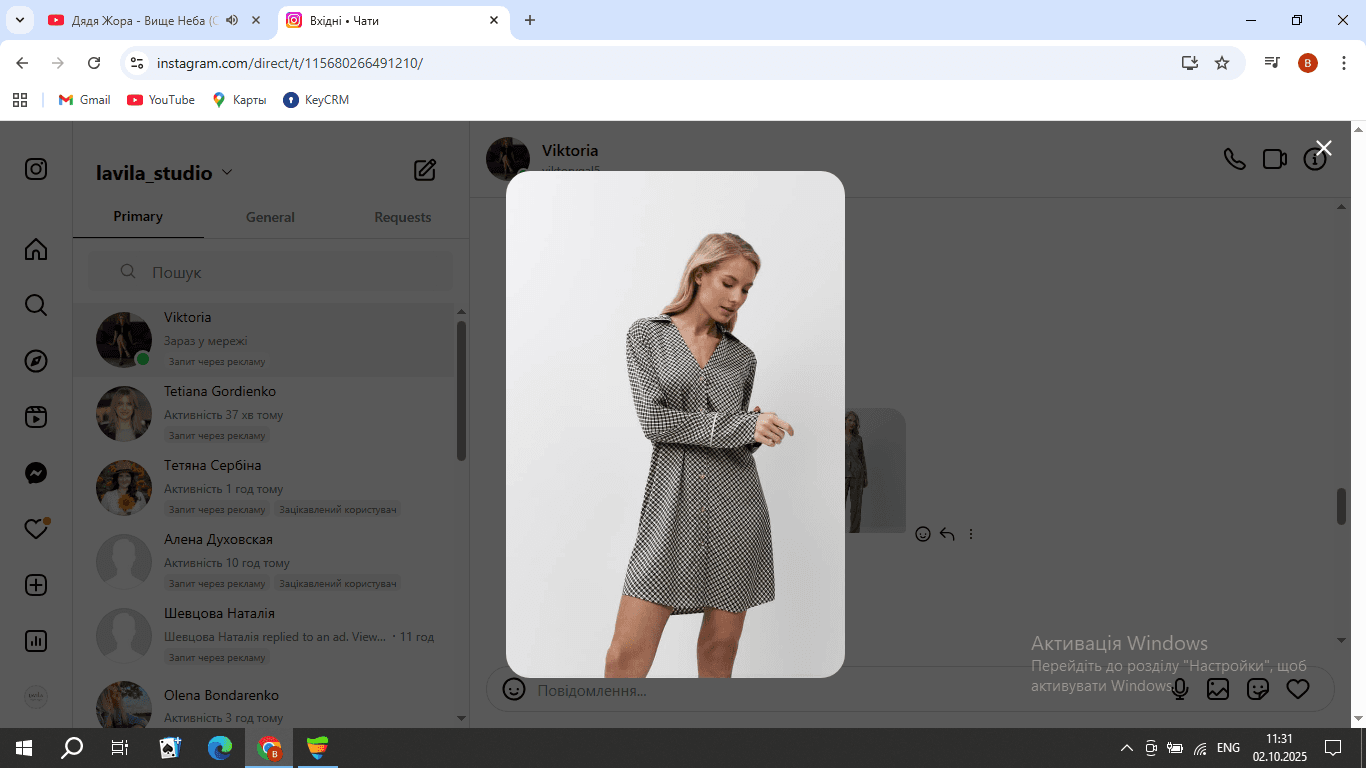This screenshot has height=768, width=1366.
Task: Go to Home in the Instagram sidebar
Action: [x=36, y=249]
